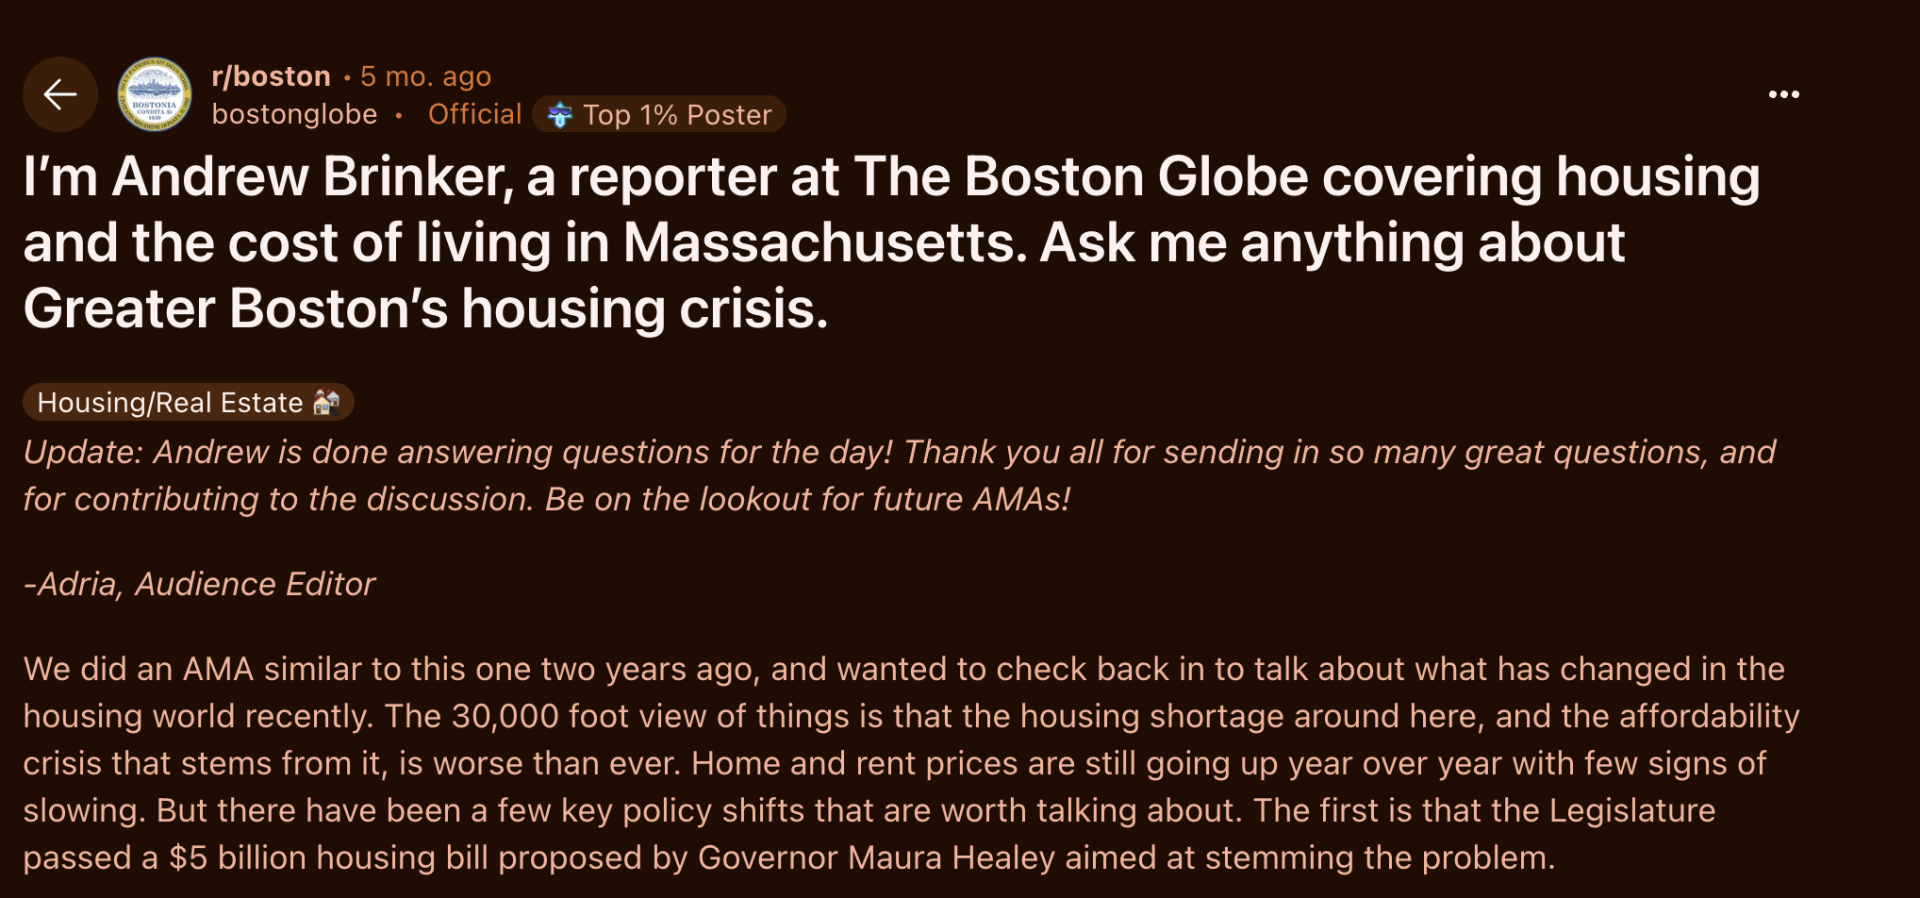The height and width of the screenshot is (898, 1920).
Task: Click the '$5 billion housing bill' text
Action: point(329,857)
